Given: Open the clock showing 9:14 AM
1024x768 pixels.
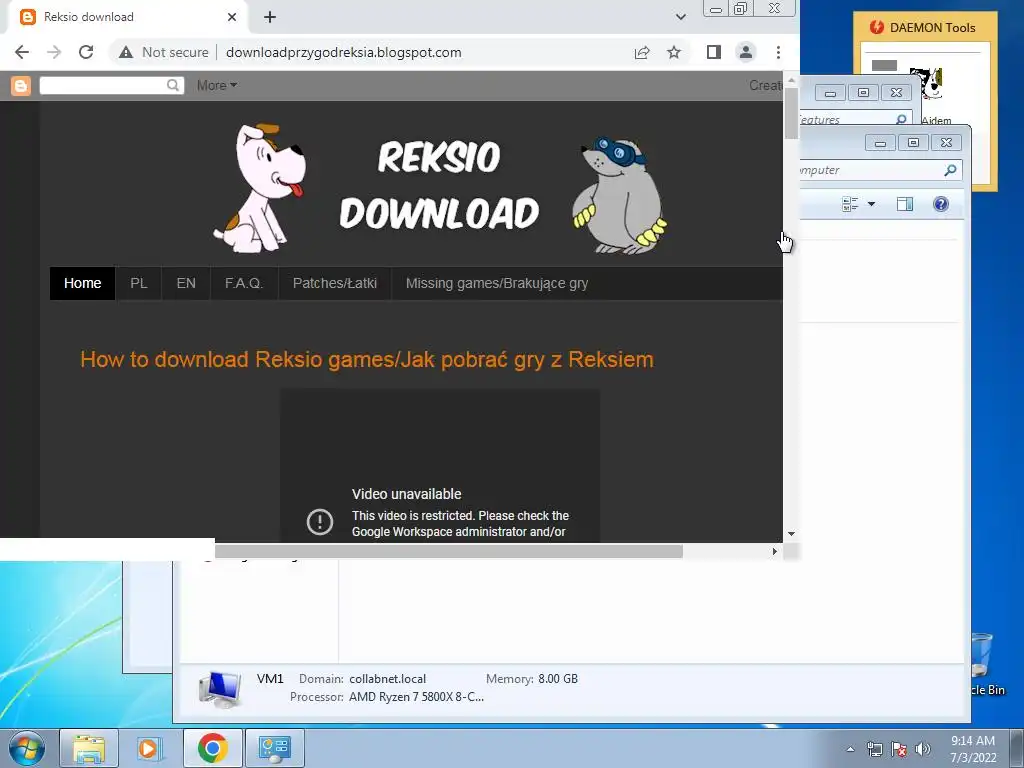Looking at the screenshot, I should tap(972, 749).
